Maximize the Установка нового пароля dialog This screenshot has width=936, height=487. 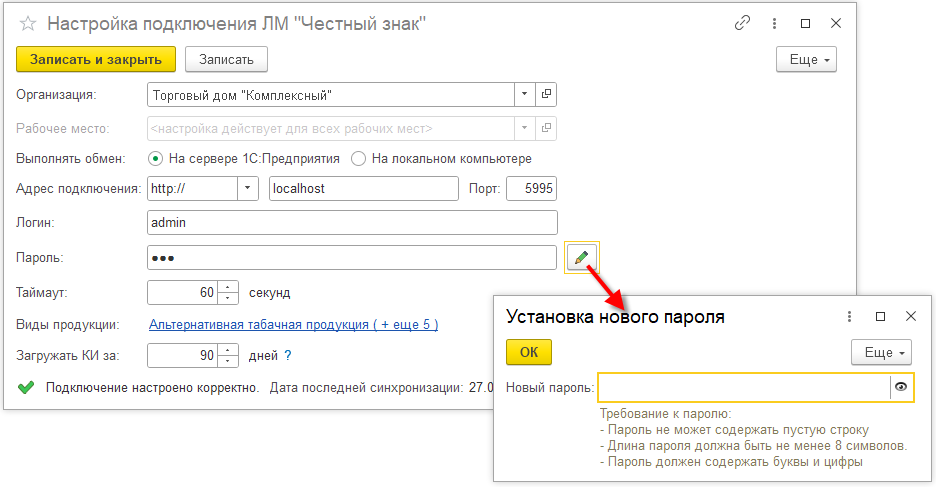880,316
